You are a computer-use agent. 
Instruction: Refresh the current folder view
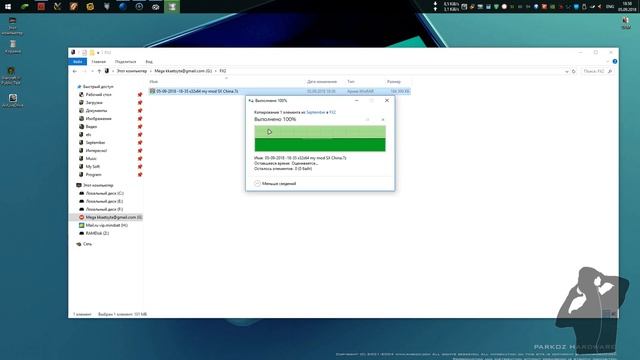tap(573, 71)
